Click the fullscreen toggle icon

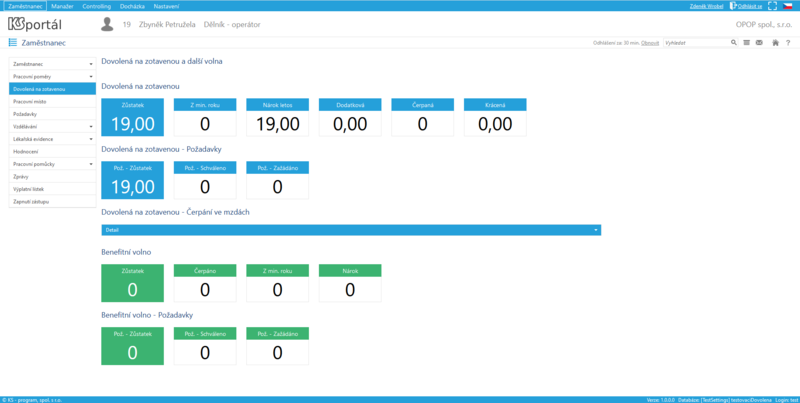[772, 6]
